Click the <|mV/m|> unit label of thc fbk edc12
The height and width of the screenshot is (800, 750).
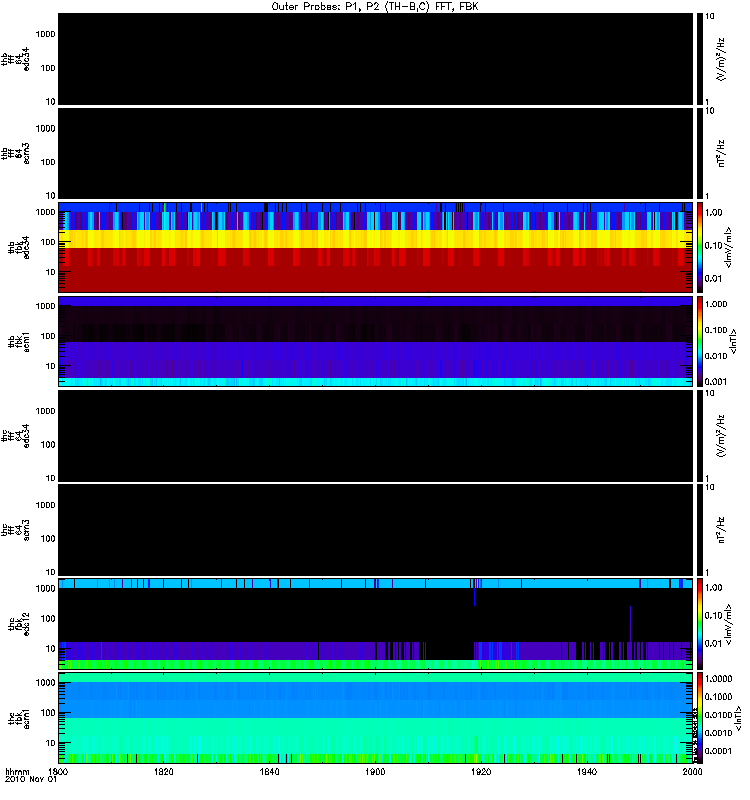(728, 624)
